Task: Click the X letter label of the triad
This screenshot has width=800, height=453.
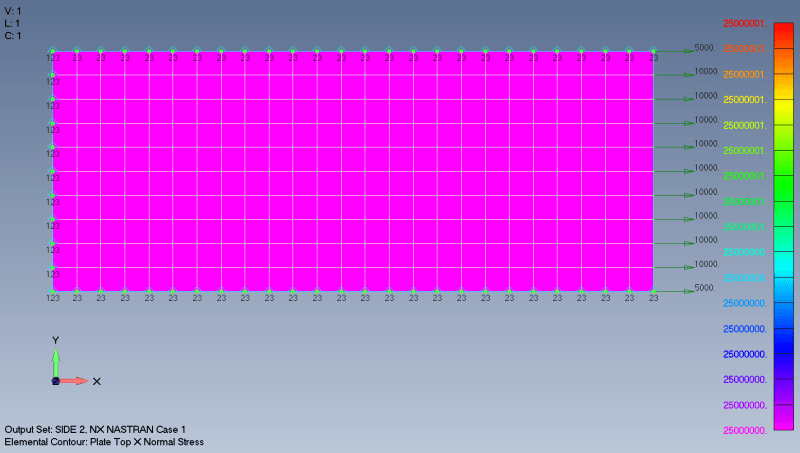Action: [x=96, y=382]
